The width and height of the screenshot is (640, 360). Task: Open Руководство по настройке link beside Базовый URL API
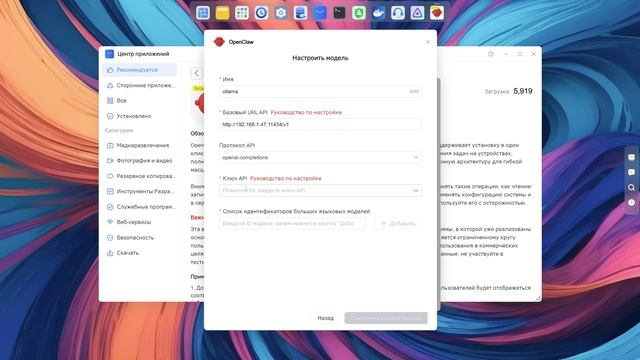[x=306, y=112]
